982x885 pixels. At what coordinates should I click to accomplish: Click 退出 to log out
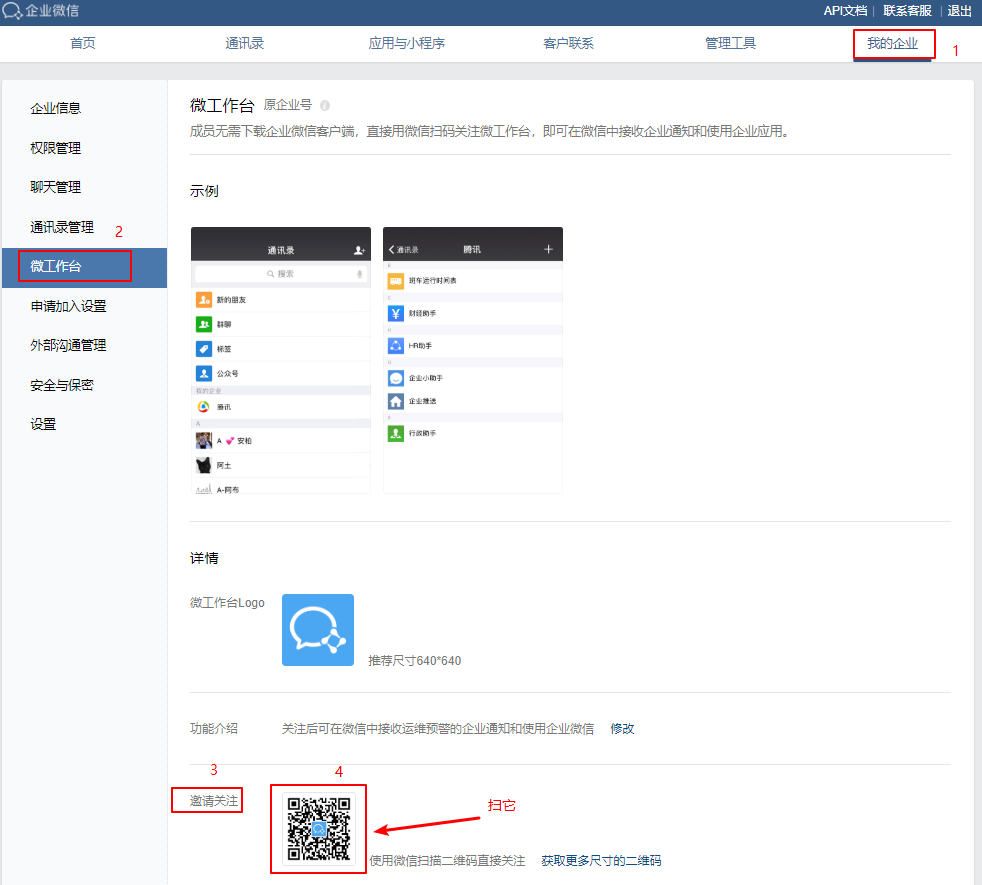959,11
